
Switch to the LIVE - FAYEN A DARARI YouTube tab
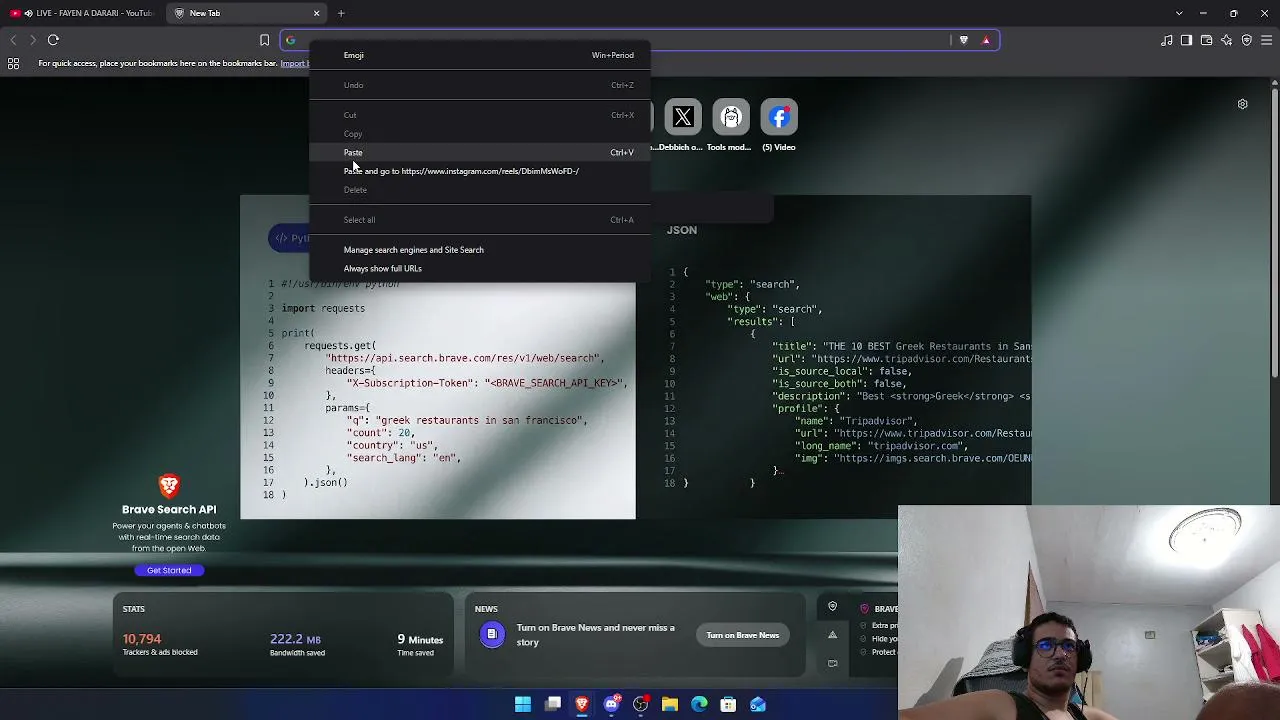(82, 13)
